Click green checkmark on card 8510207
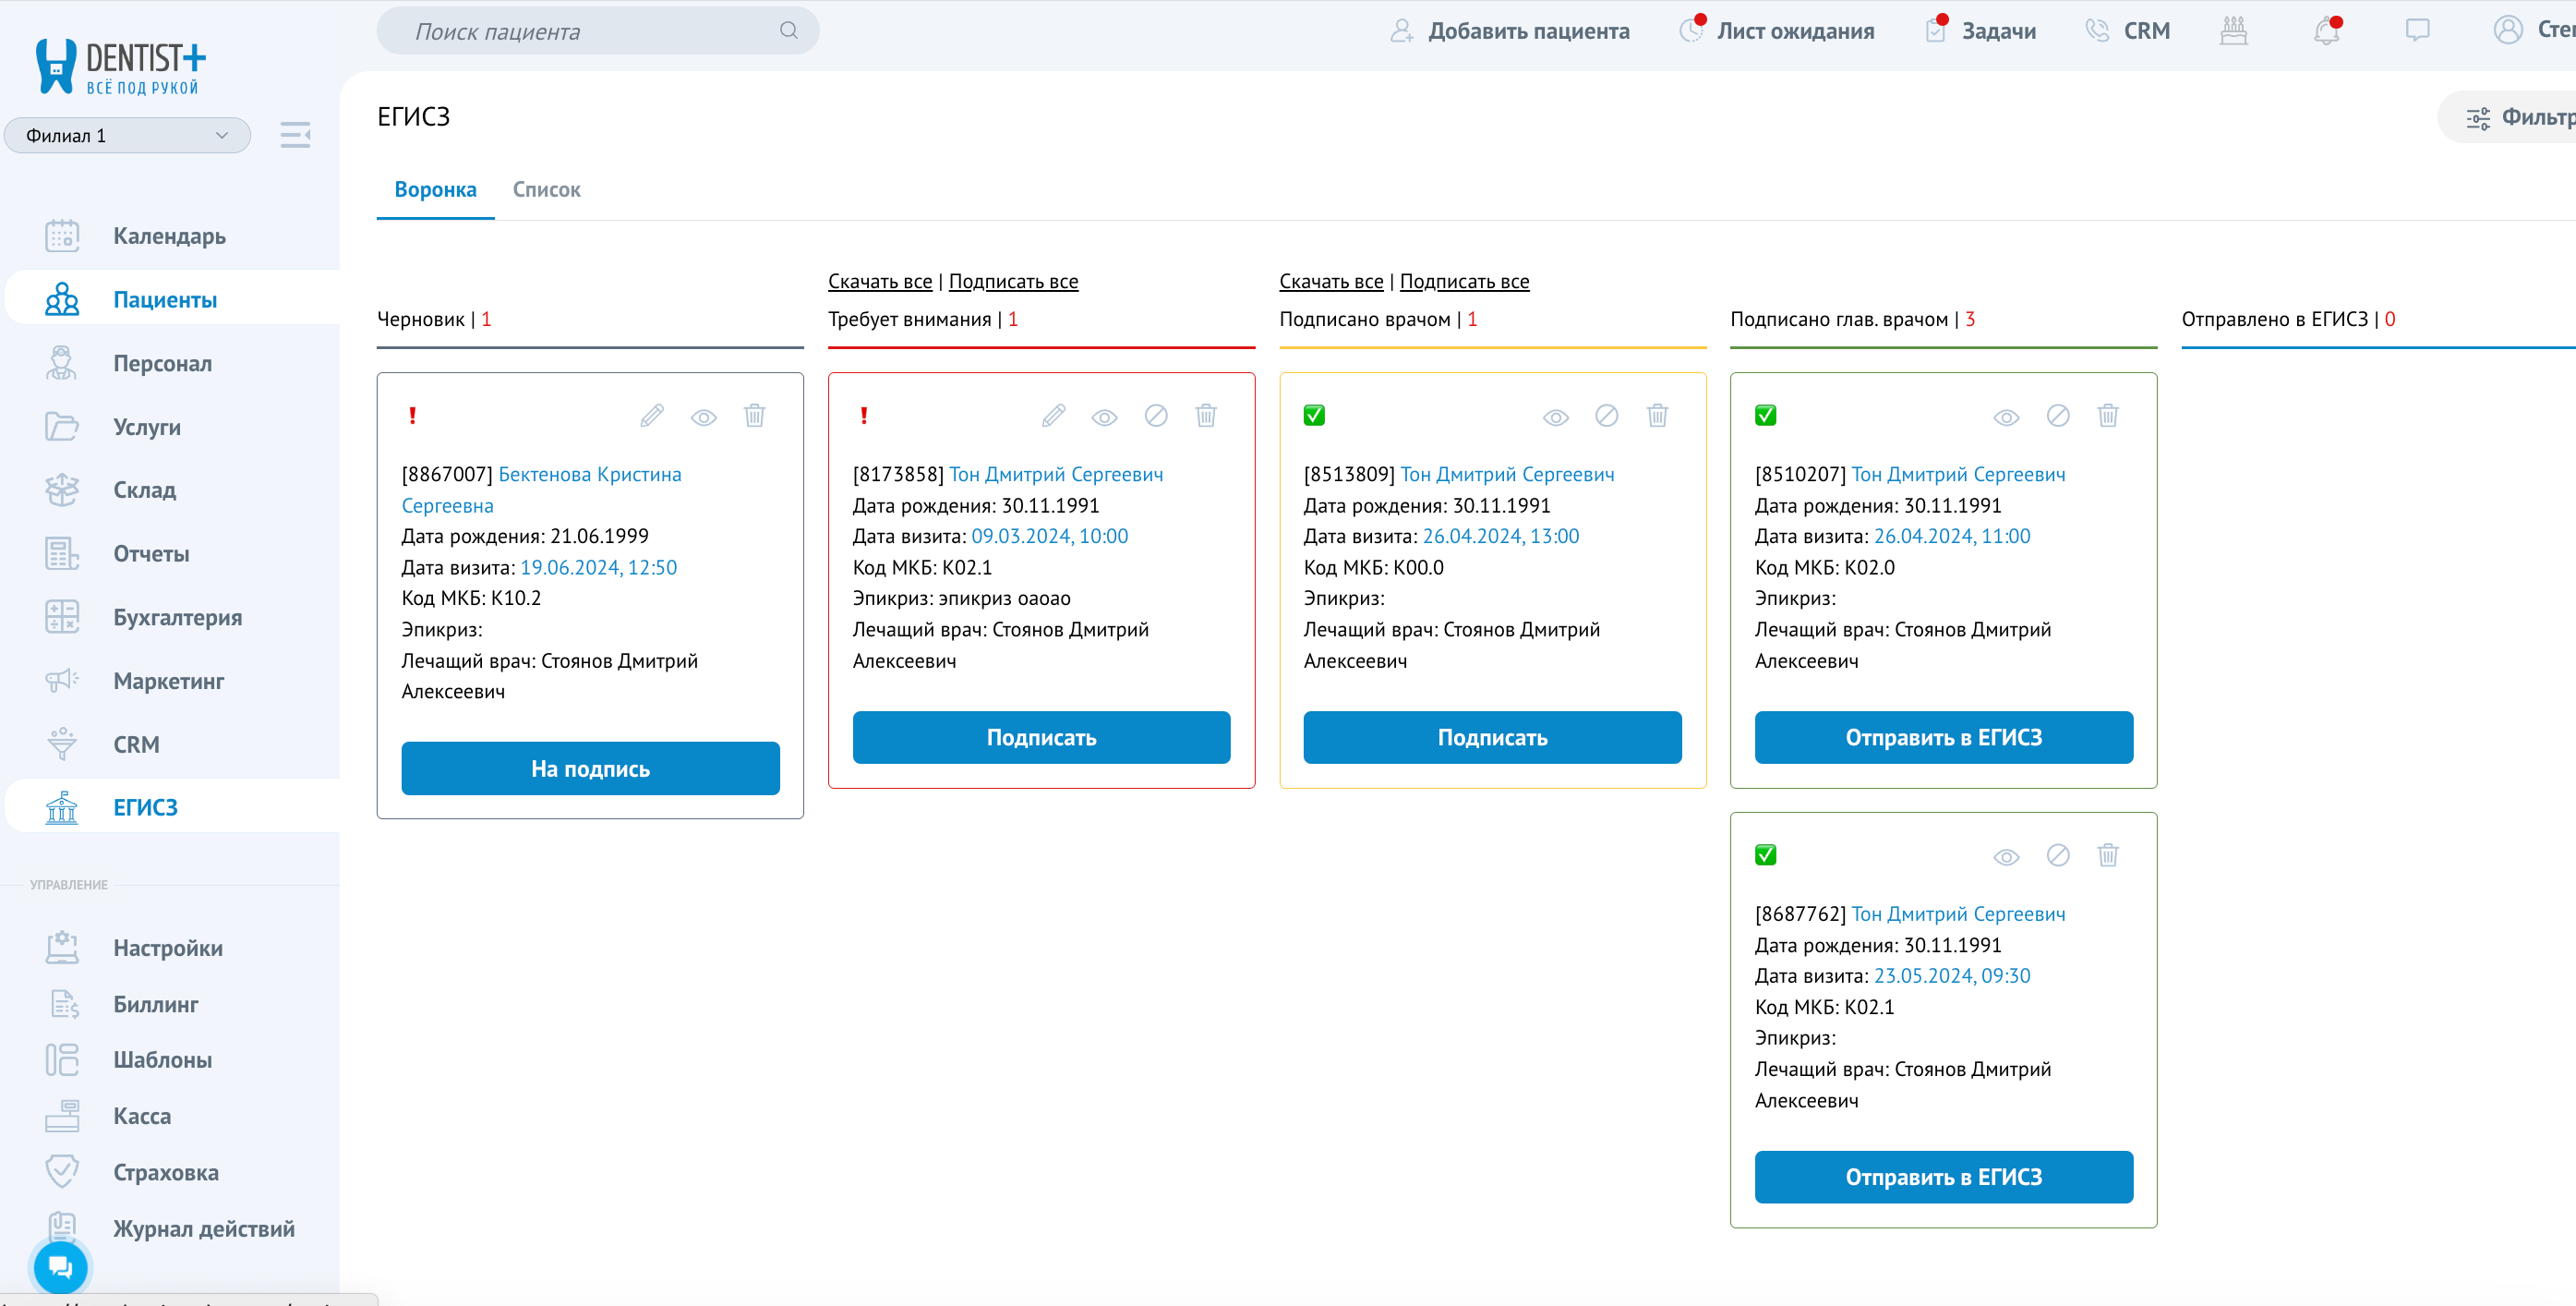Viewport: 2576px width, 1306px height. [x=1766, y=415]
